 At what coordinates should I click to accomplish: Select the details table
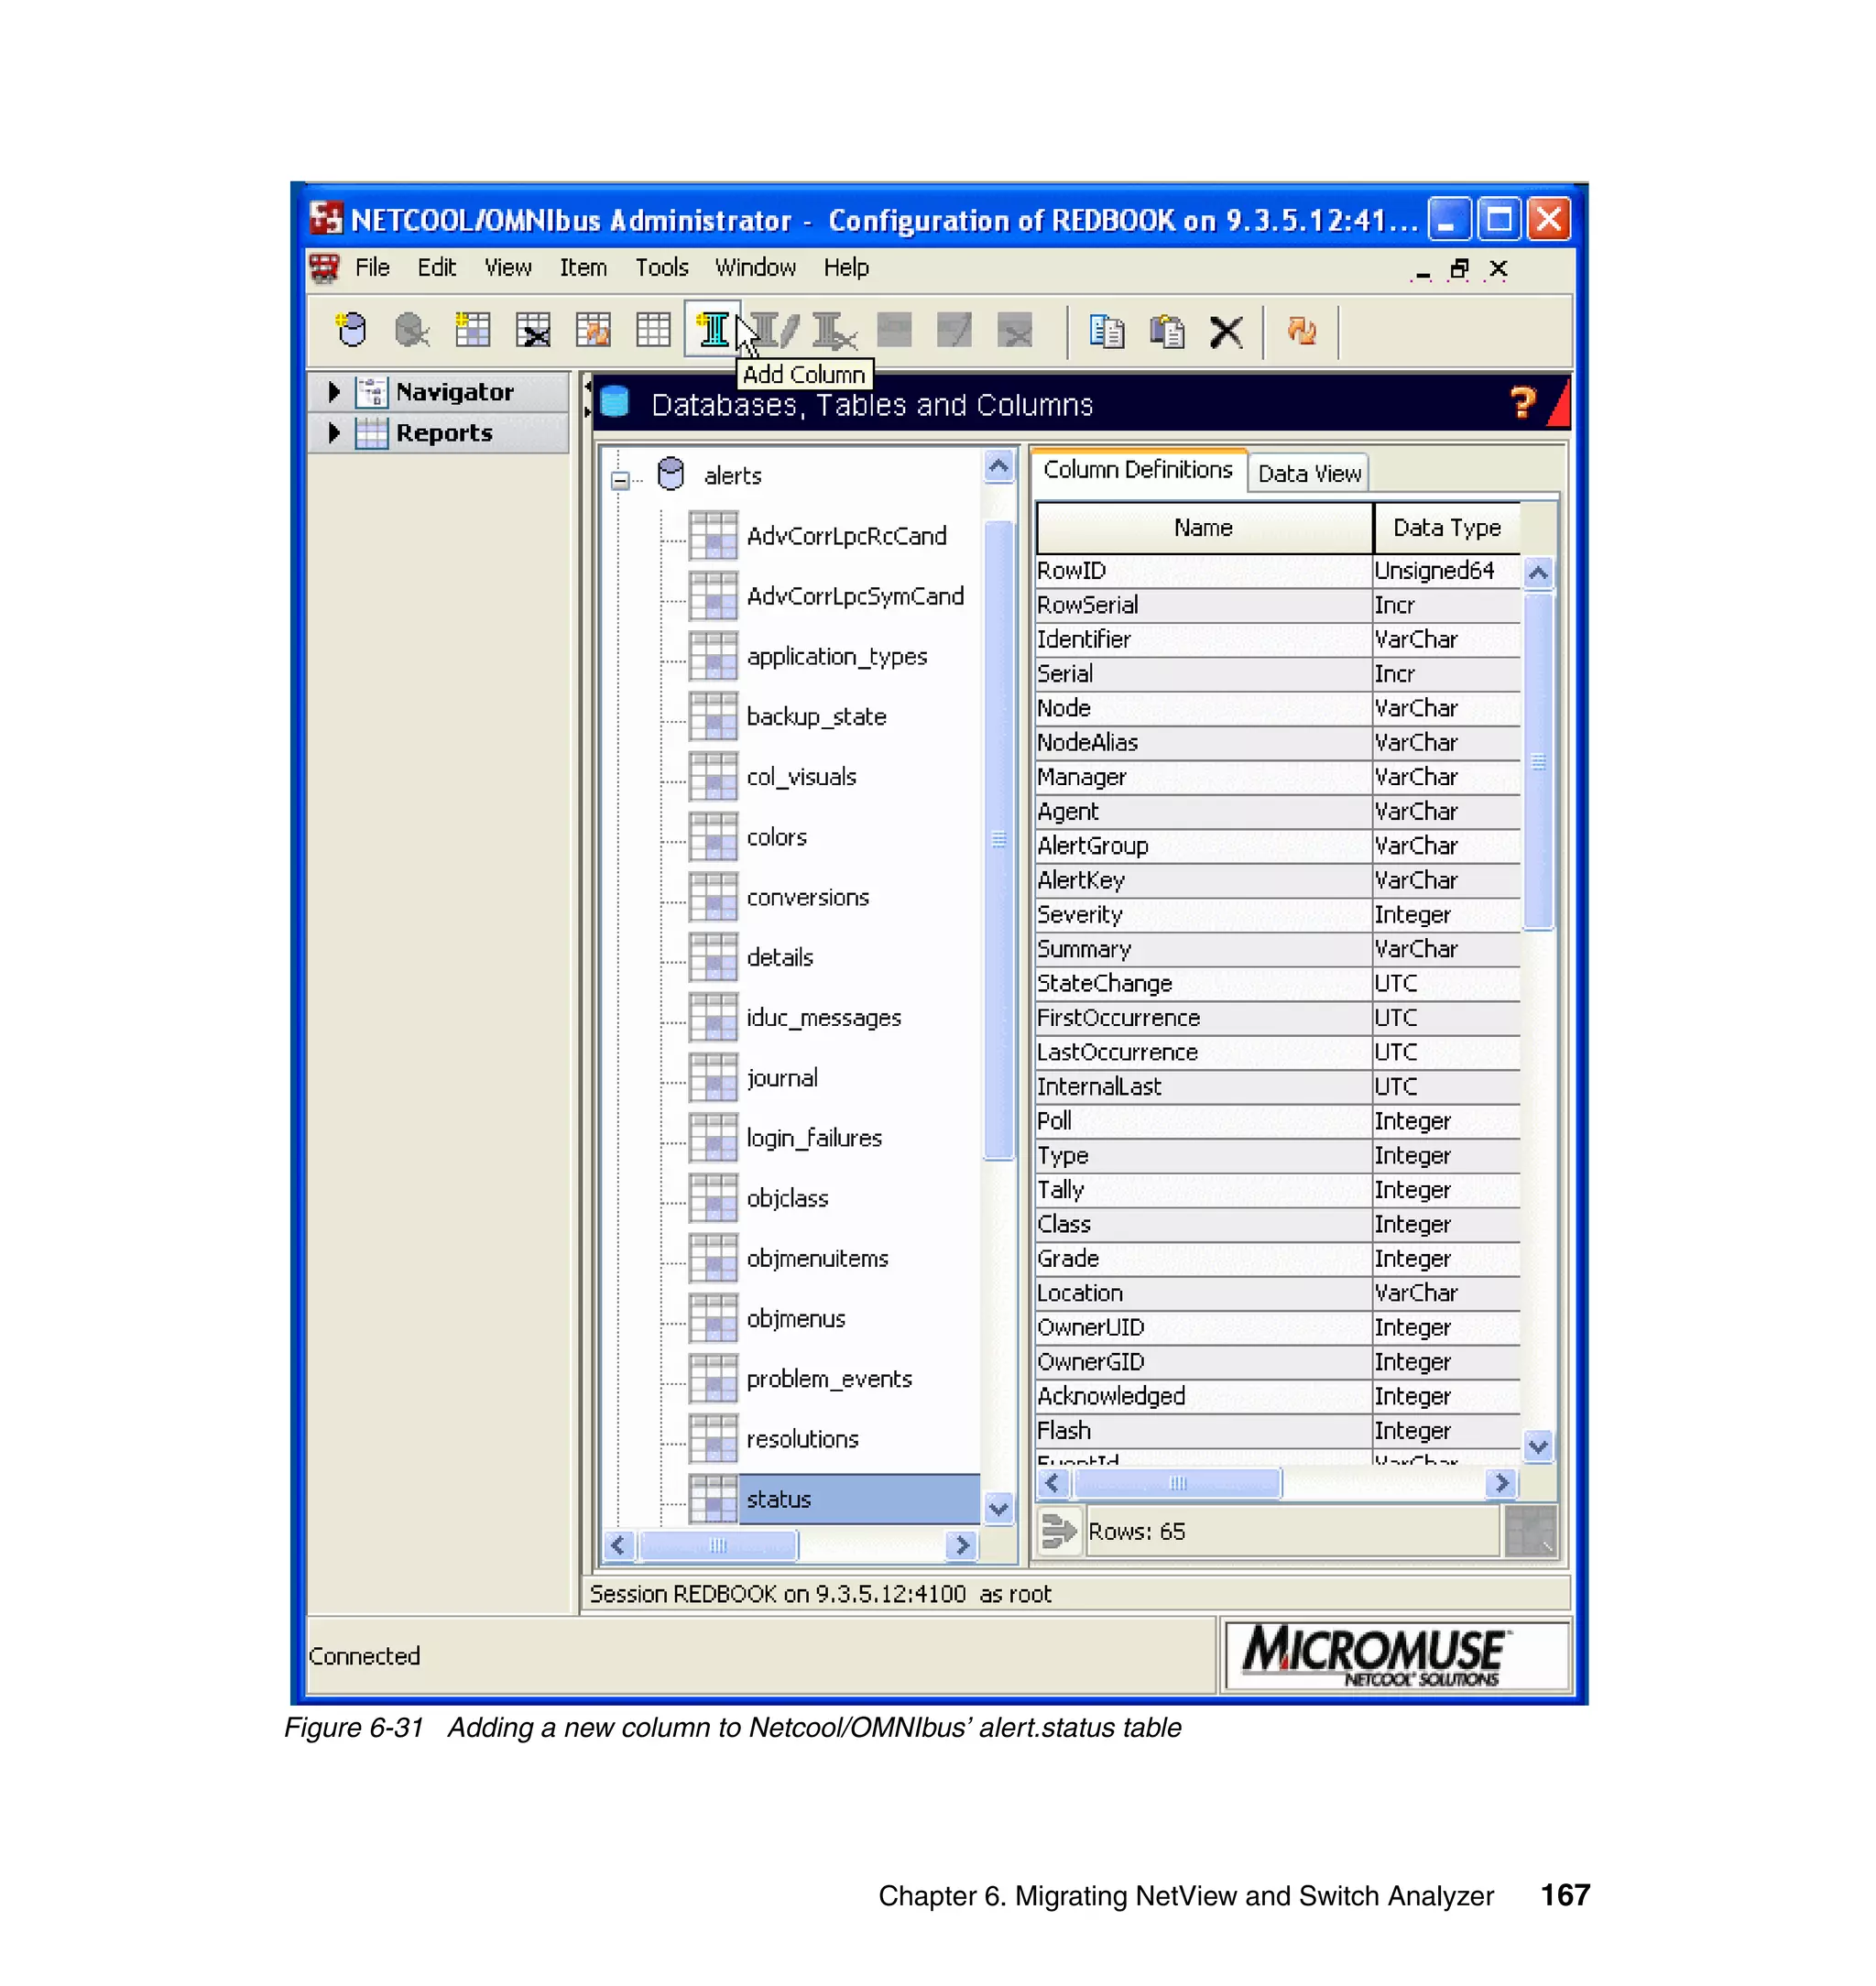[780, 957]
